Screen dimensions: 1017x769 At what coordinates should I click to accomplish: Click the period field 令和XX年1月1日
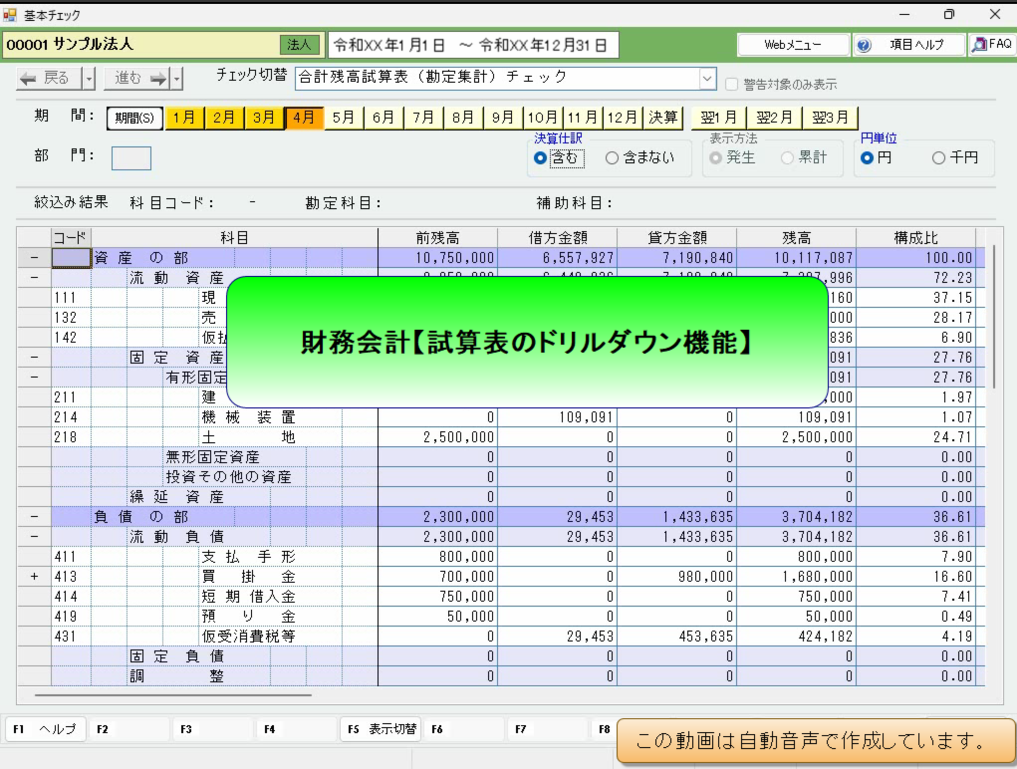473,45
